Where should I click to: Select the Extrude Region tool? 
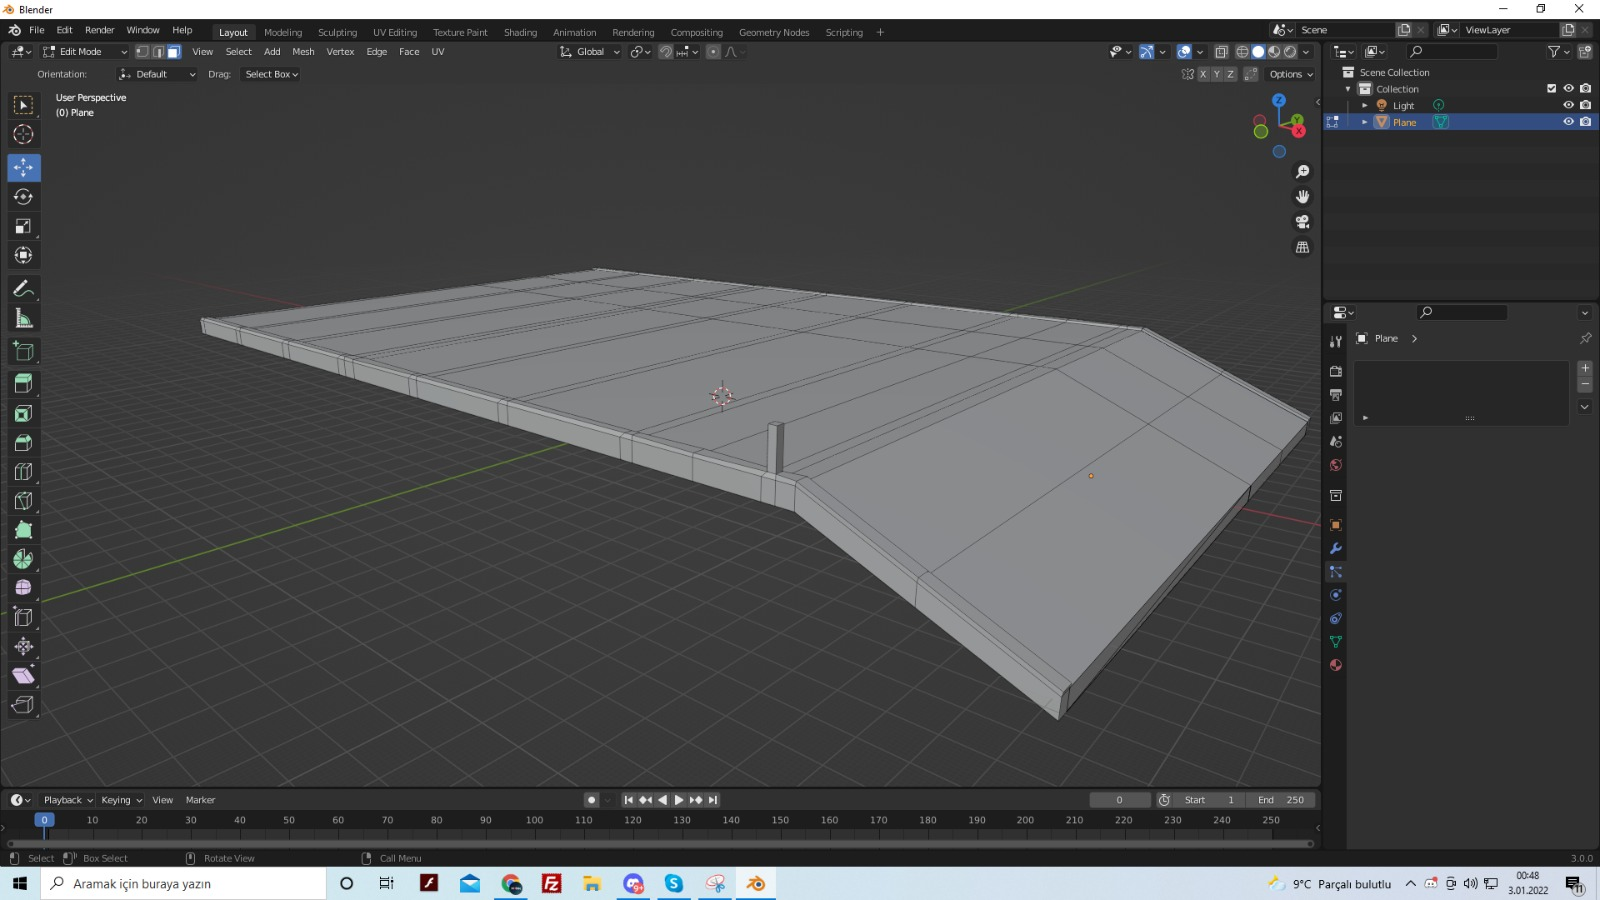tap(23, 383)
